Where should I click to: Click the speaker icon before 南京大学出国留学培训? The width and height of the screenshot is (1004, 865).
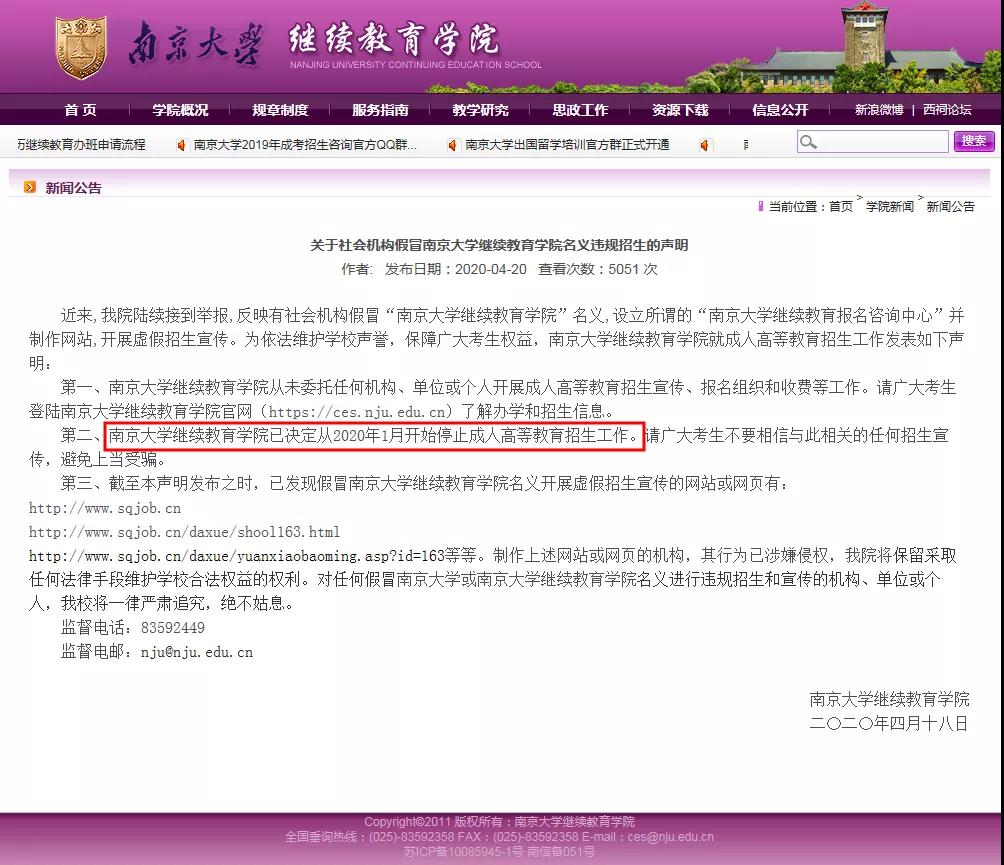tap(453, 145)
